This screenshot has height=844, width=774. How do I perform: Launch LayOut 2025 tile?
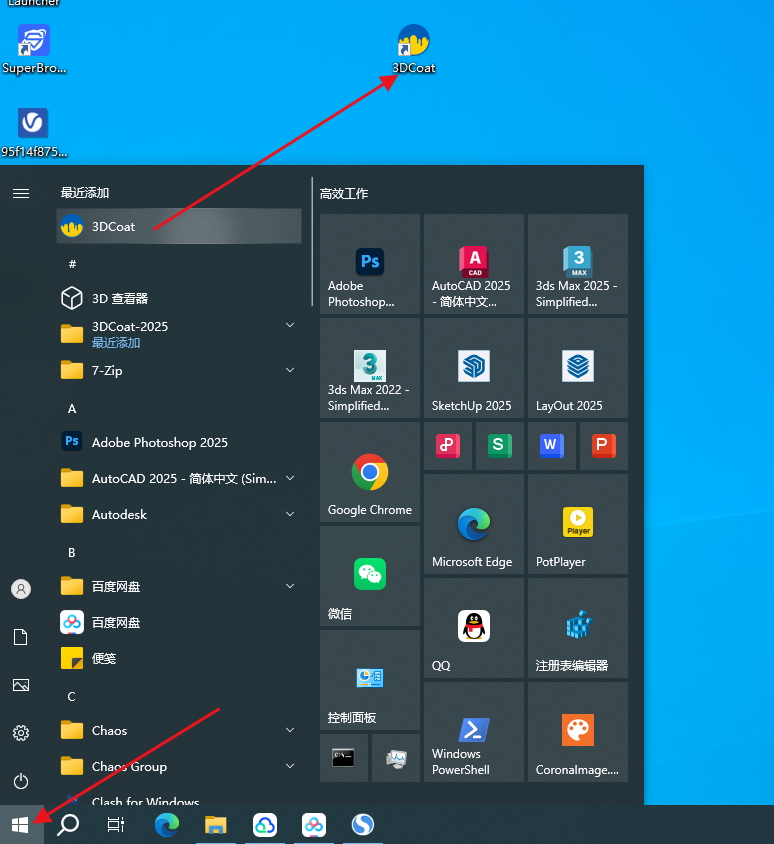578,368
